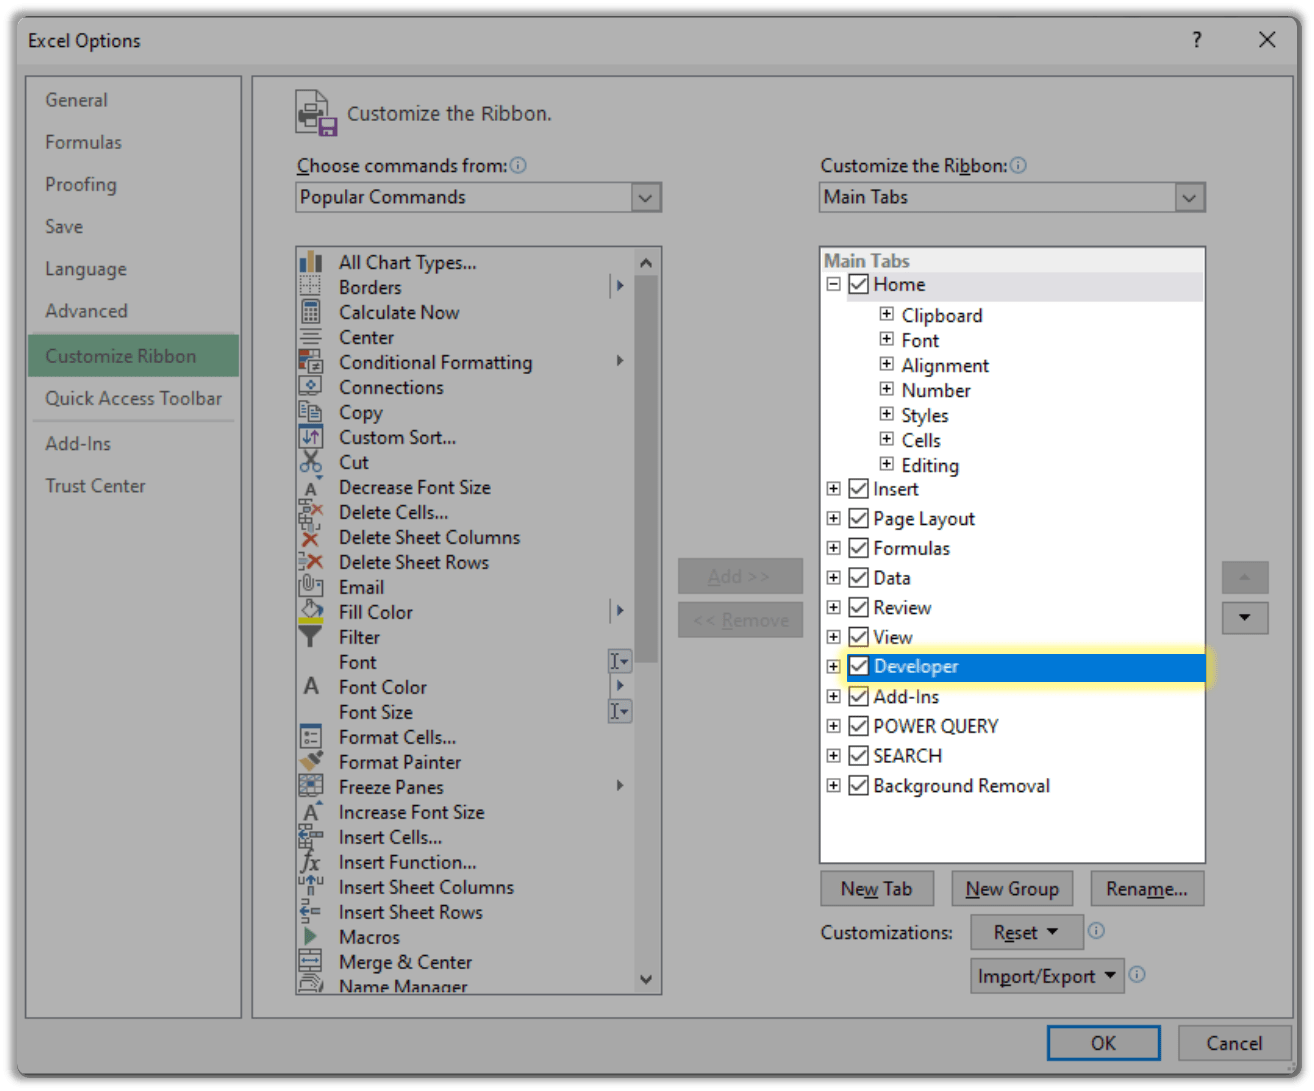Screen dimensions: 1314x1091
Task: Click the scissors Cut icon
Action: click(x=310, y=462)
